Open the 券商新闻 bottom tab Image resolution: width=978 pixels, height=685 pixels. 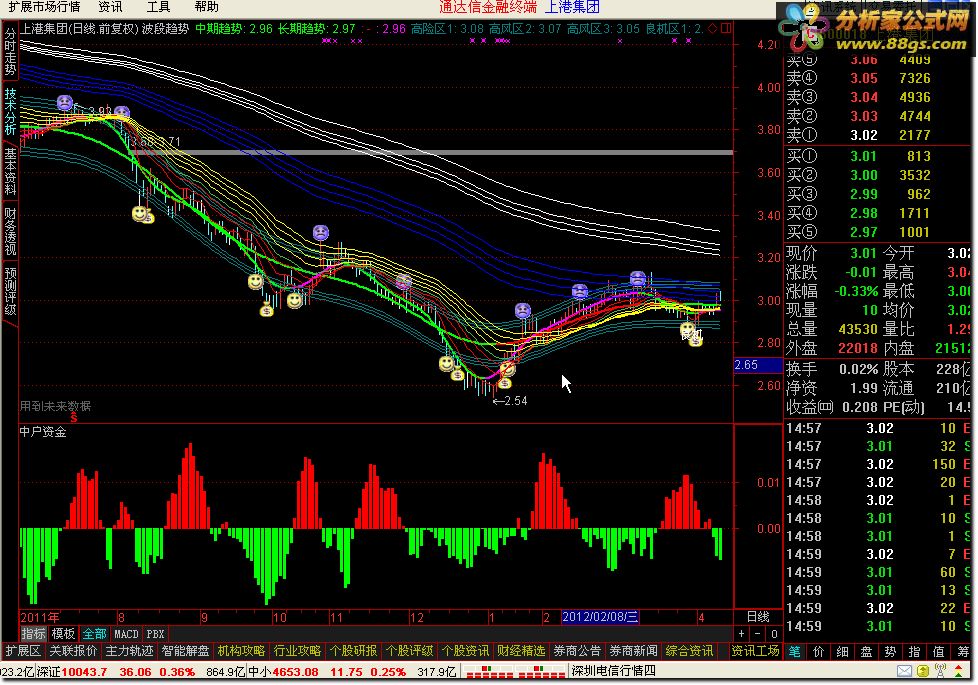pos(634,651)
